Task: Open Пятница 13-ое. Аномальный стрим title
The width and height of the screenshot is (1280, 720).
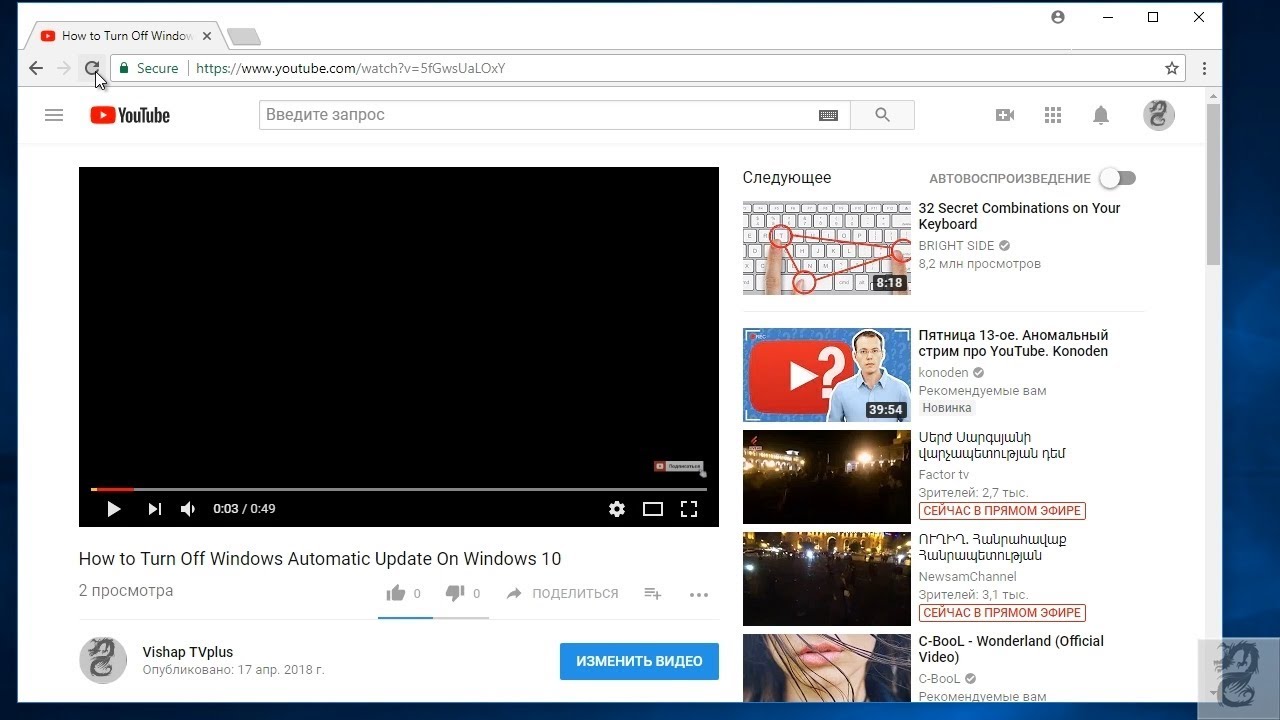Action: click(x=1013, y=343)
